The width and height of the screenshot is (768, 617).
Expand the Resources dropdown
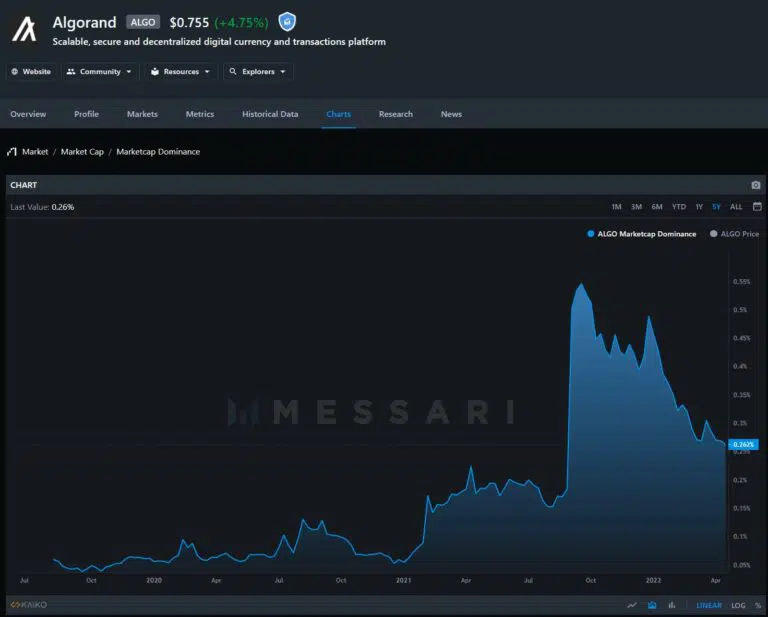(181, 71)
